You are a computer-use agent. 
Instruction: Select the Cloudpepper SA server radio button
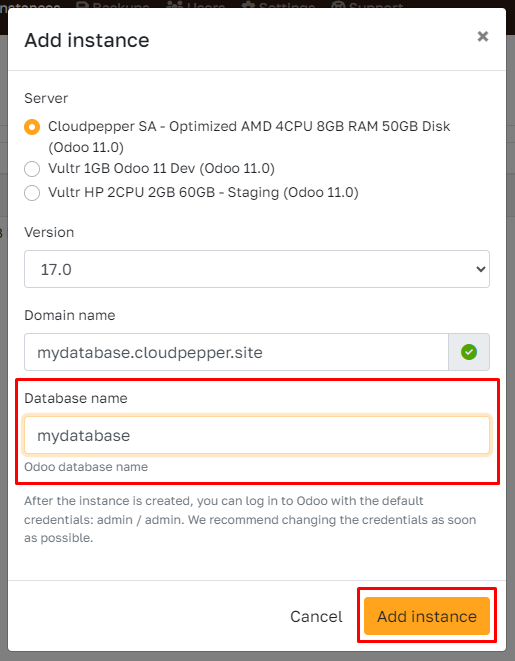click(x=32, y=127)
